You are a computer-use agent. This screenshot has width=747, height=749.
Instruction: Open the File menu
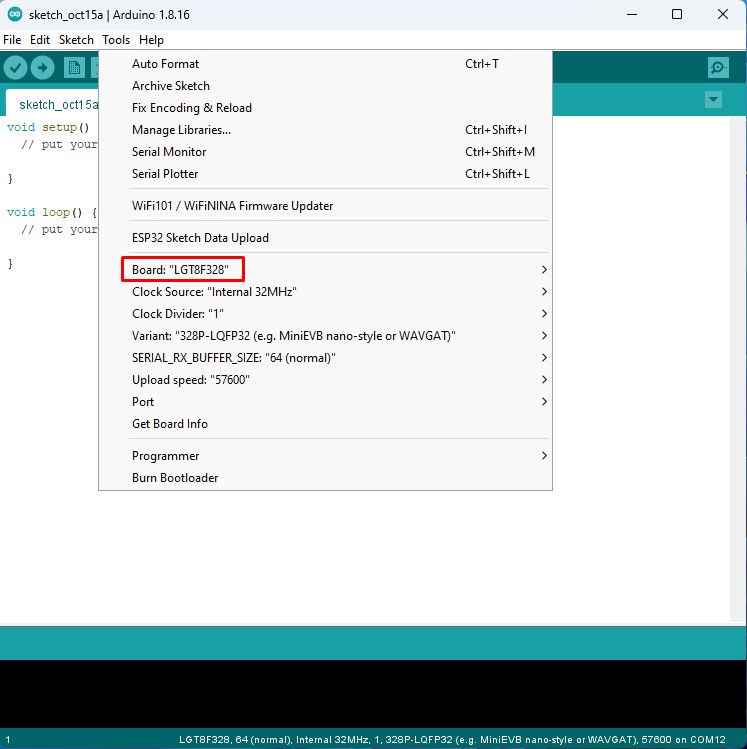click(12, 40)
